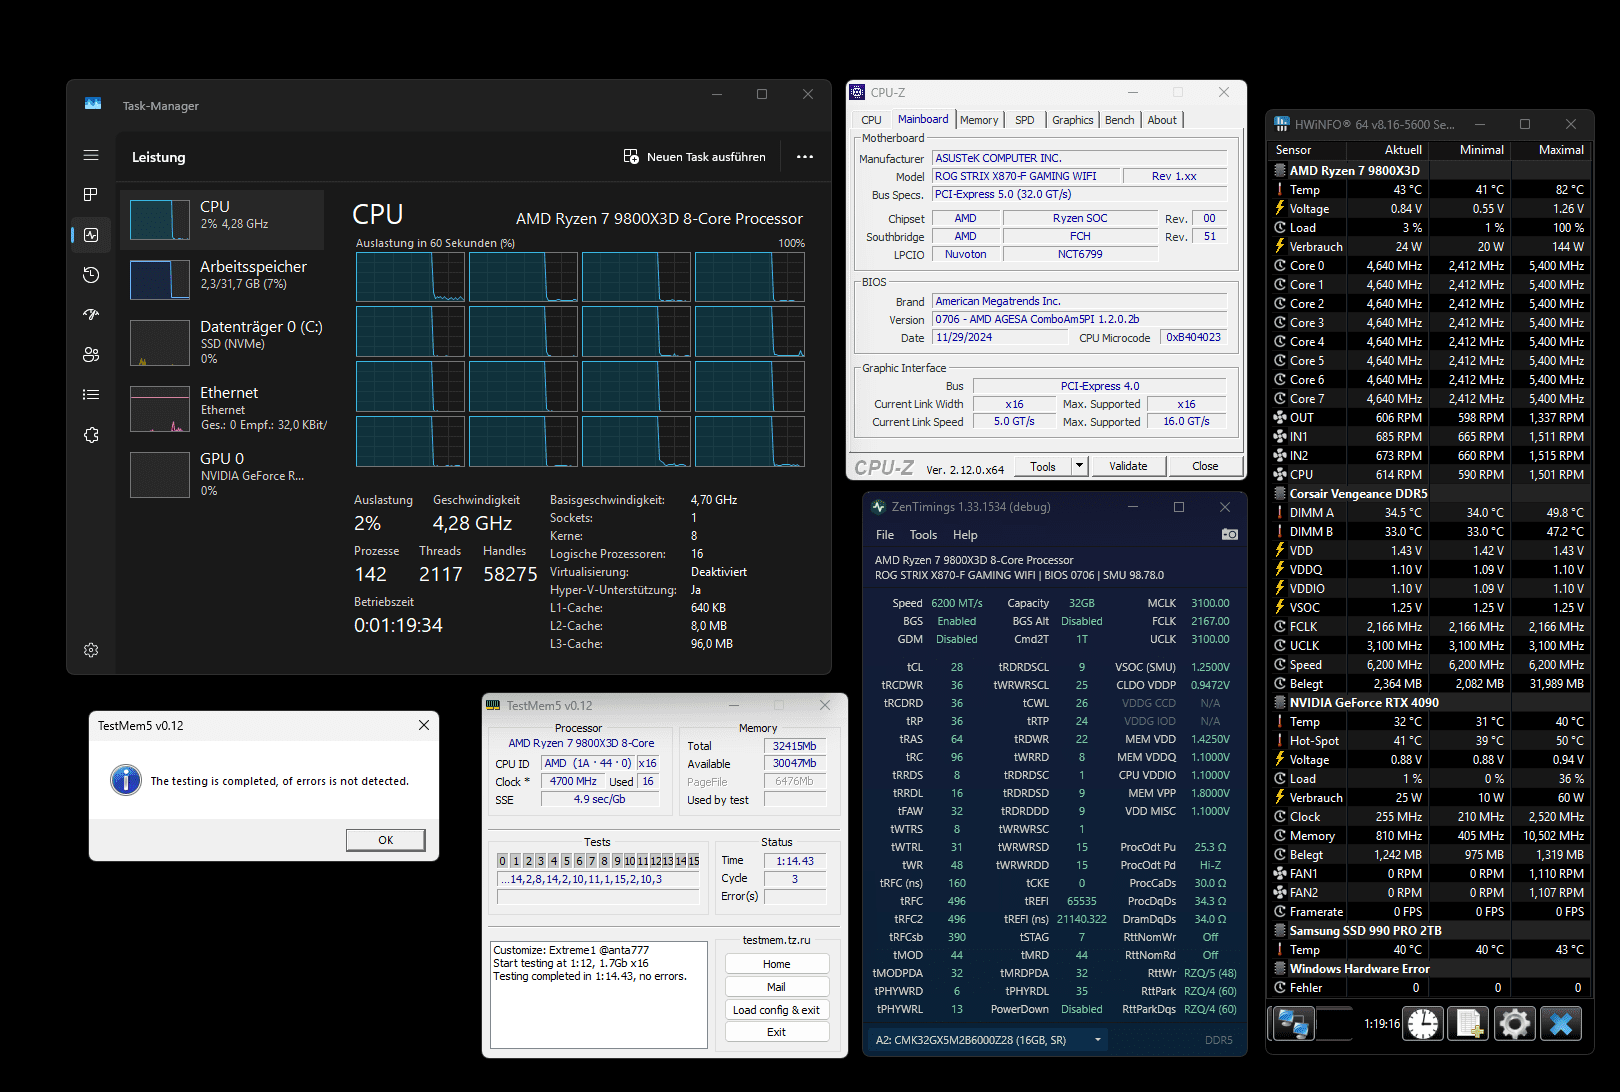The image size is (1620, 1092).
Task: Click HWiNFO blue X close sensors icon
Action: tap(1561, 1024)
